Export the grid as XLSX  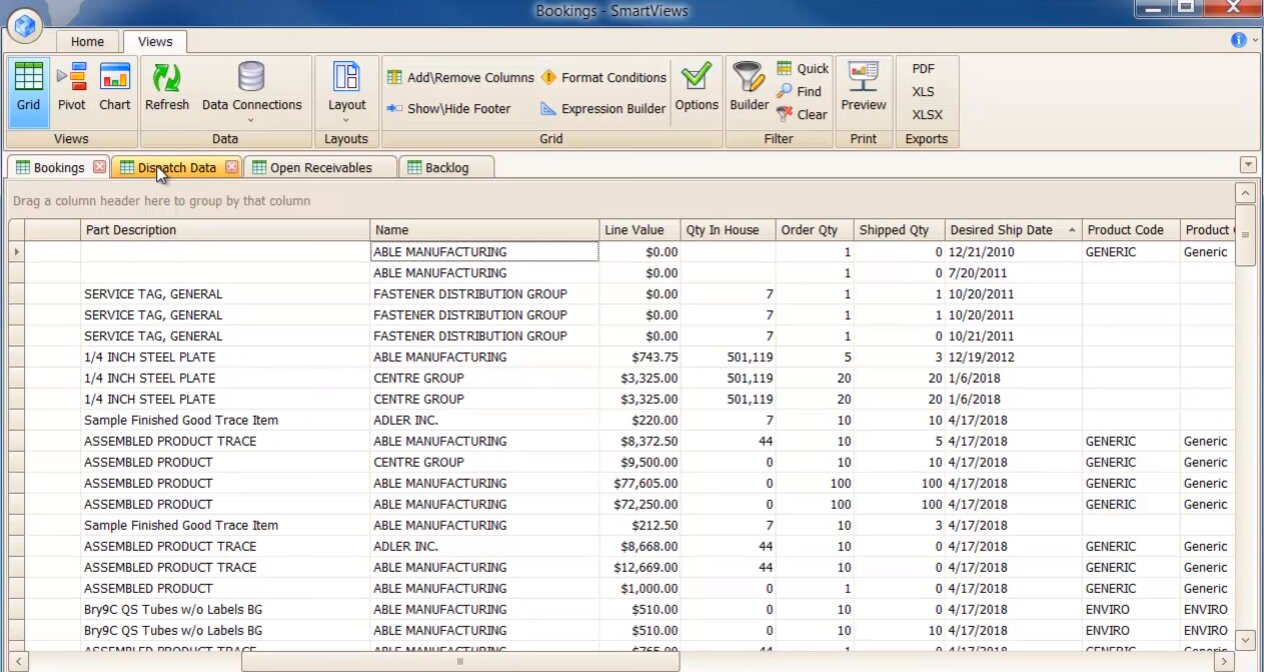[x=927, y=115]
